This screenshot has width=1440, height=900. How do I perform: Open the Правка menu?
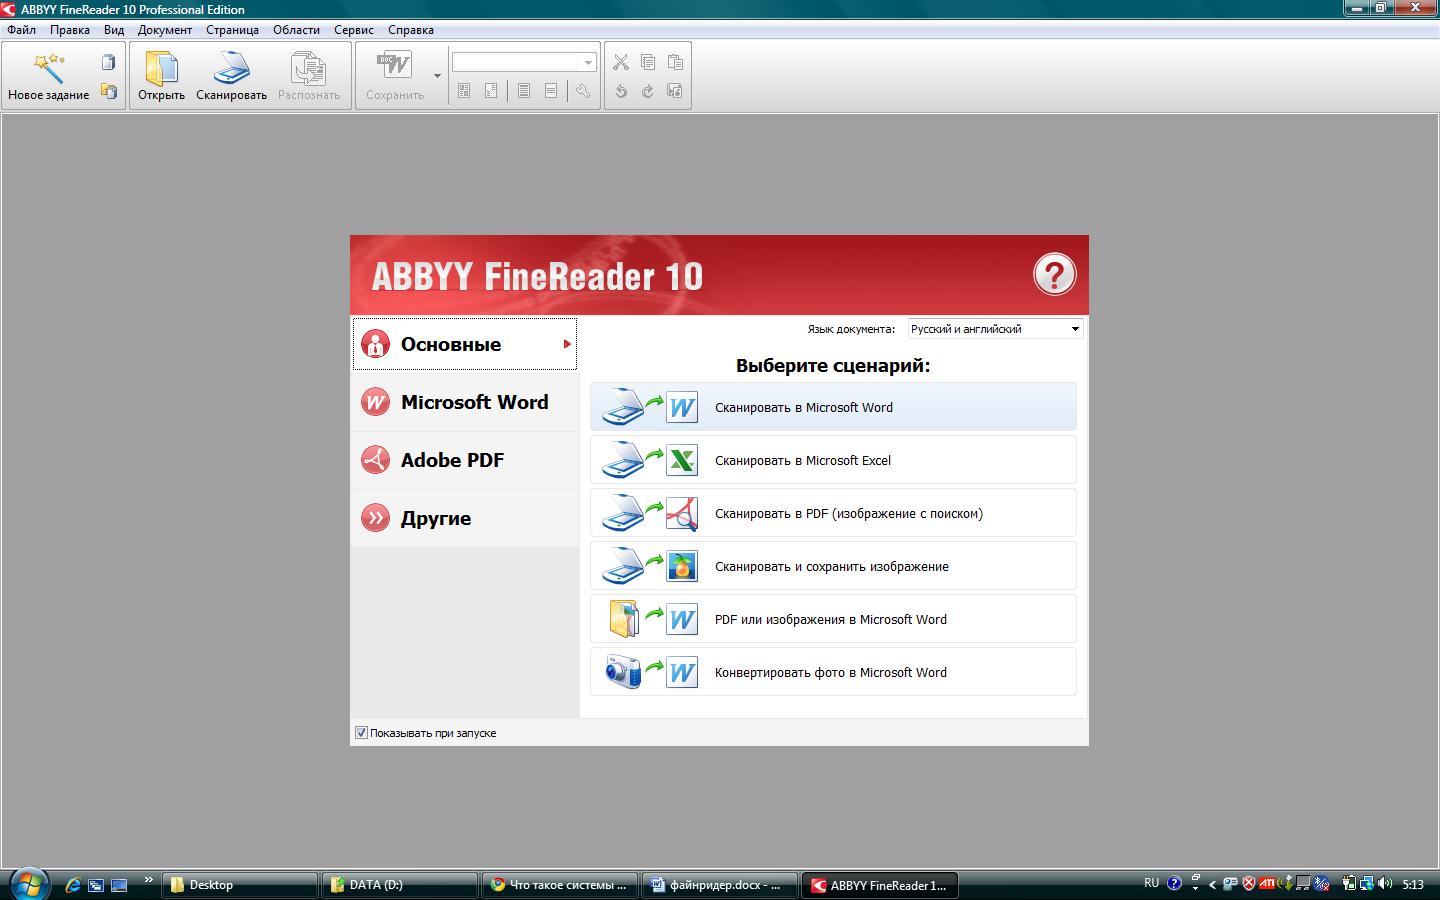point(70,30)
